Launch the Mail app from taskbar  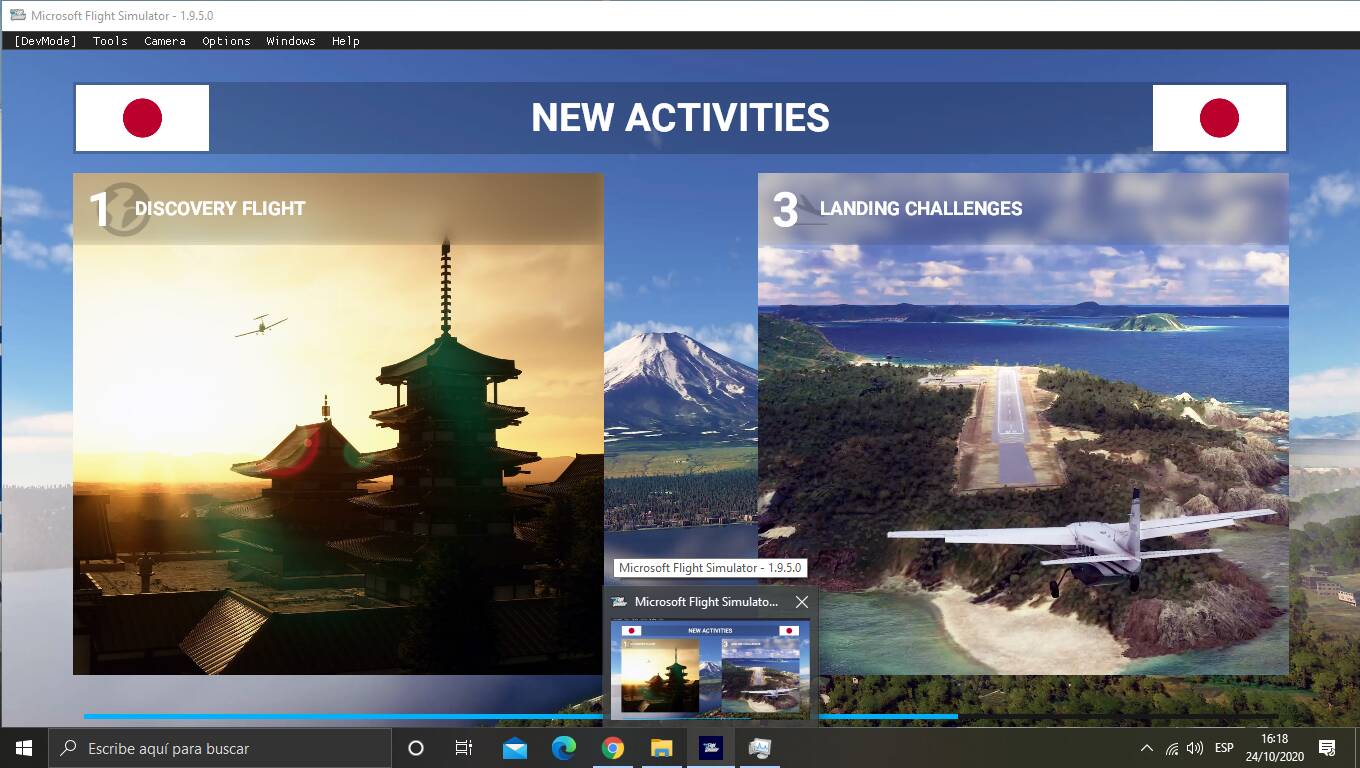[x=515, y=748]
